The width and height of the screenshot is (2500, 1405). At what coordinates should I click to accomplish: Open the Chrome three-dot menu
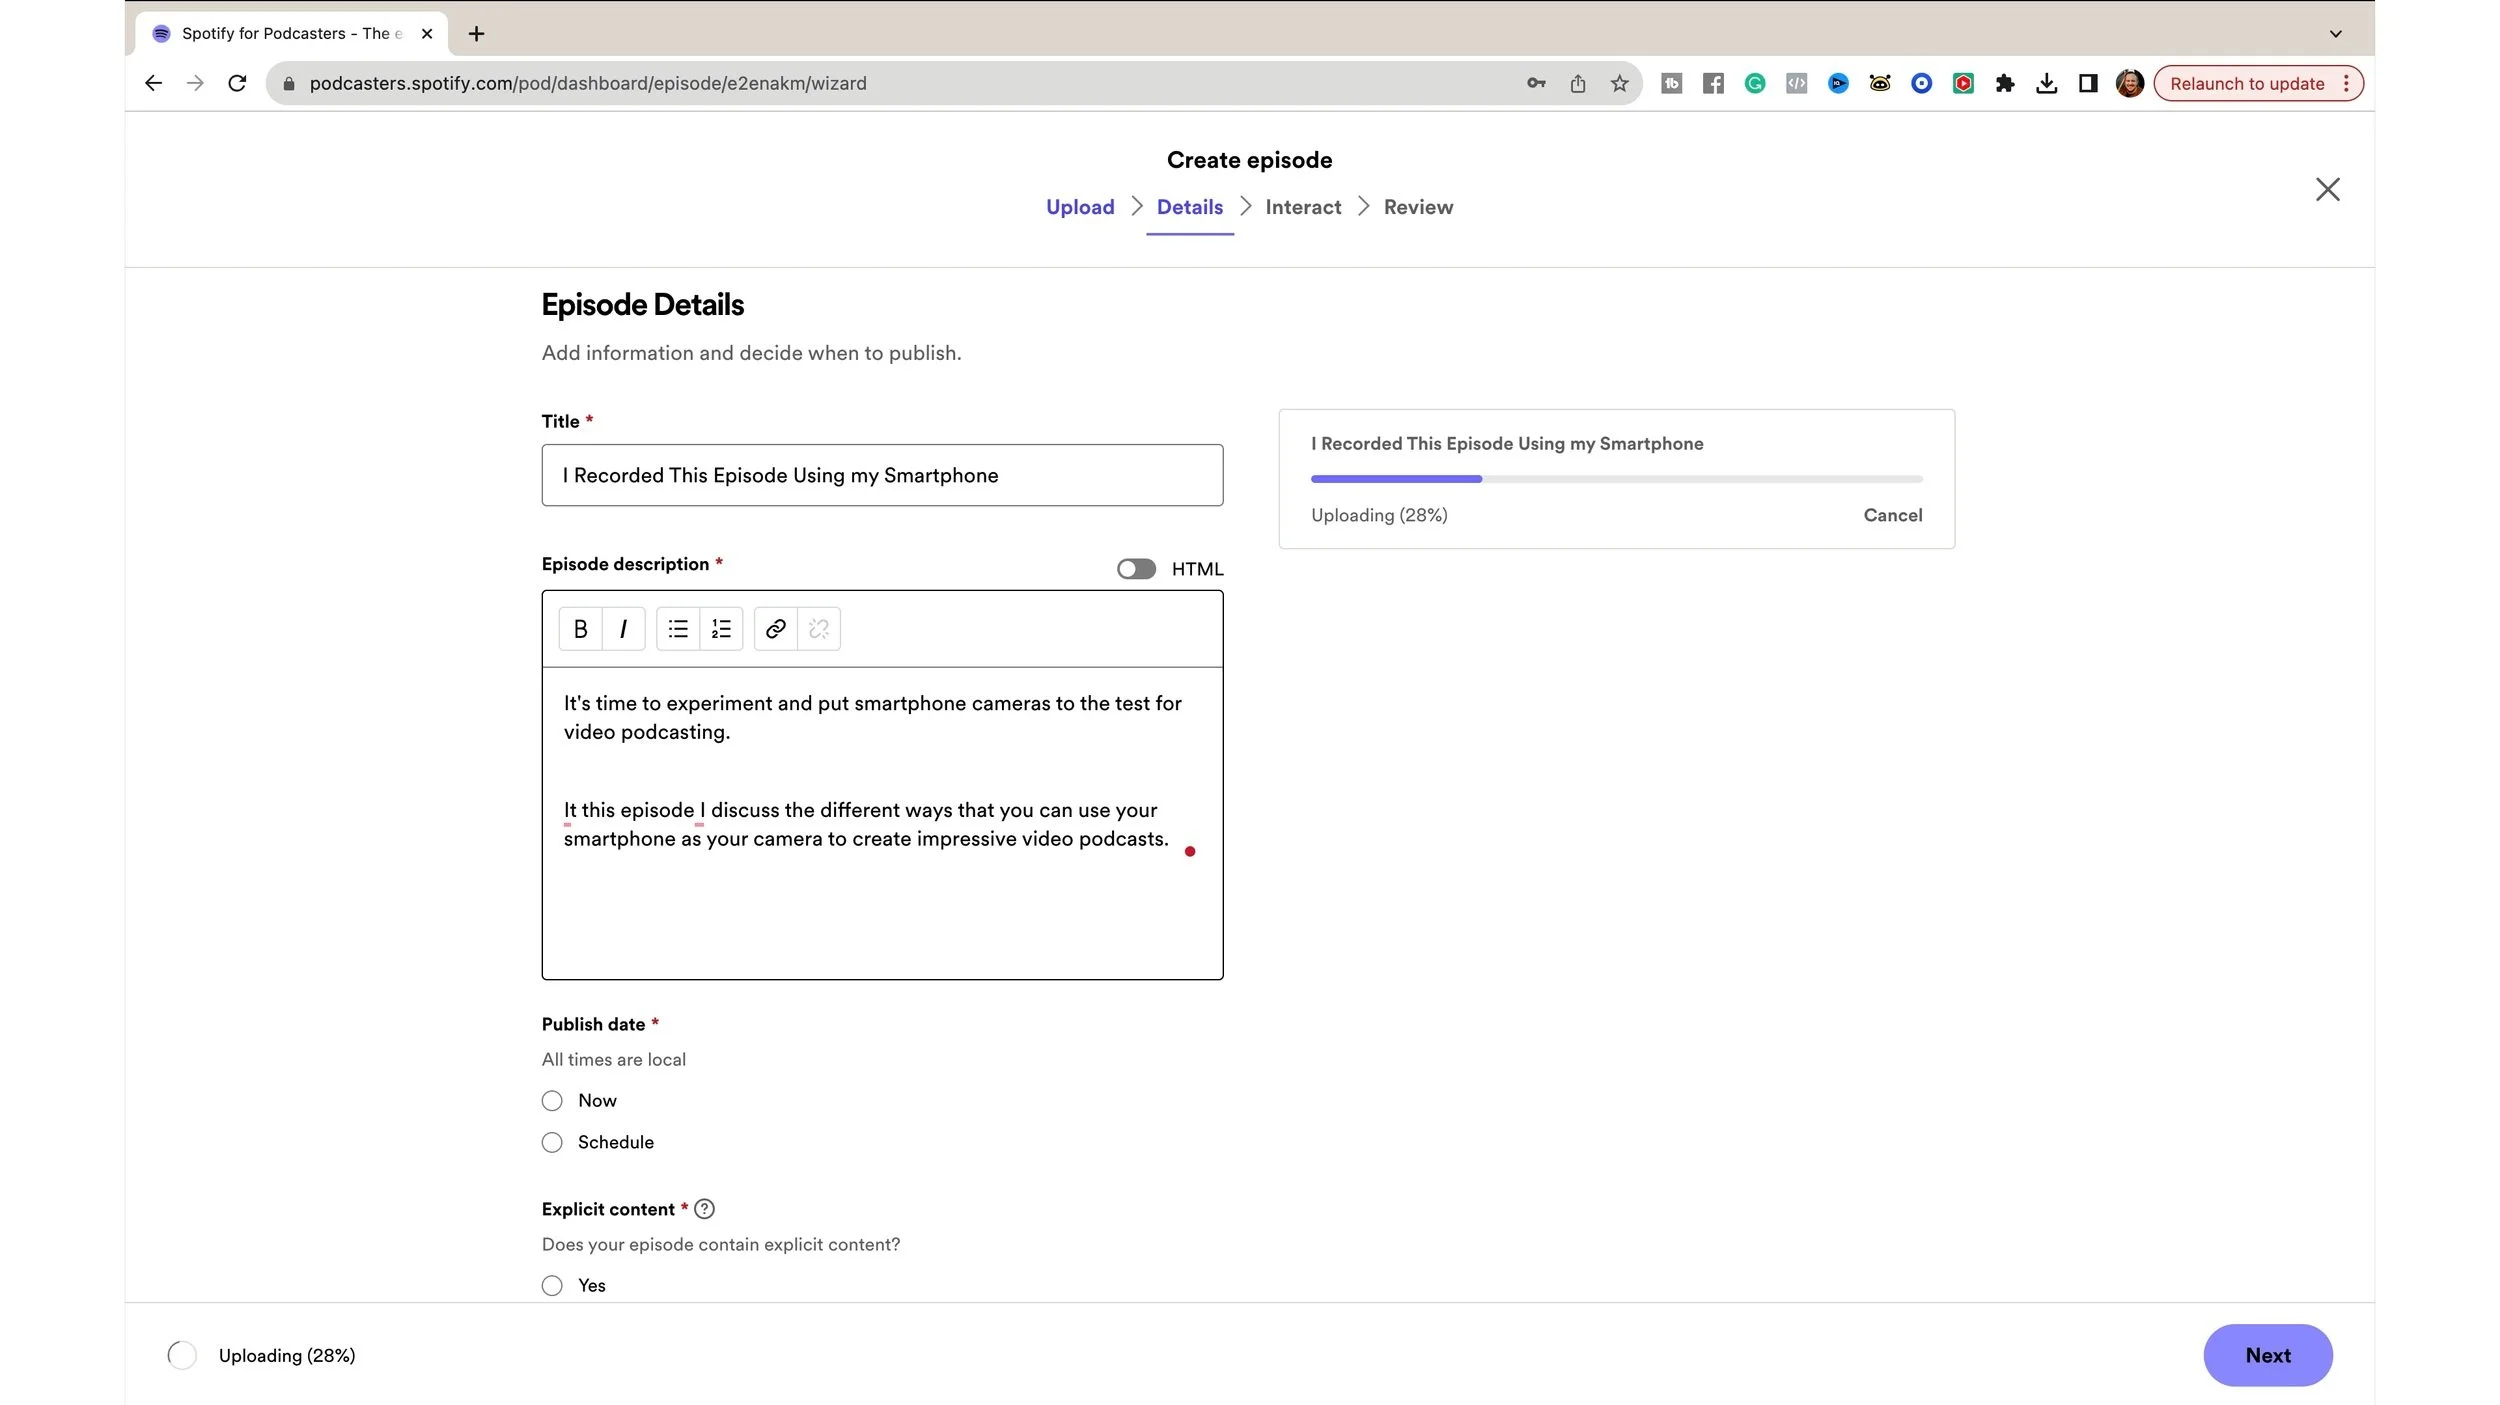2346,83
